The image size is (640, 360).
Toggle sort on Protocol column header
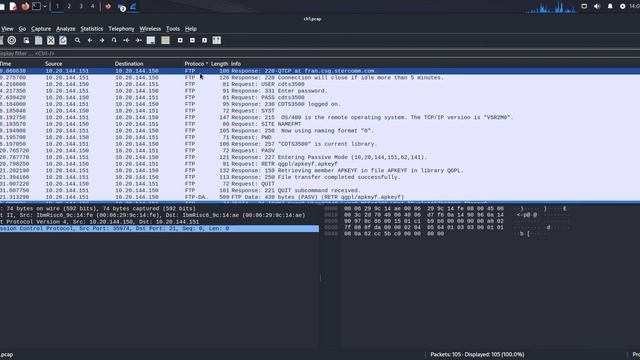(196, 64)
